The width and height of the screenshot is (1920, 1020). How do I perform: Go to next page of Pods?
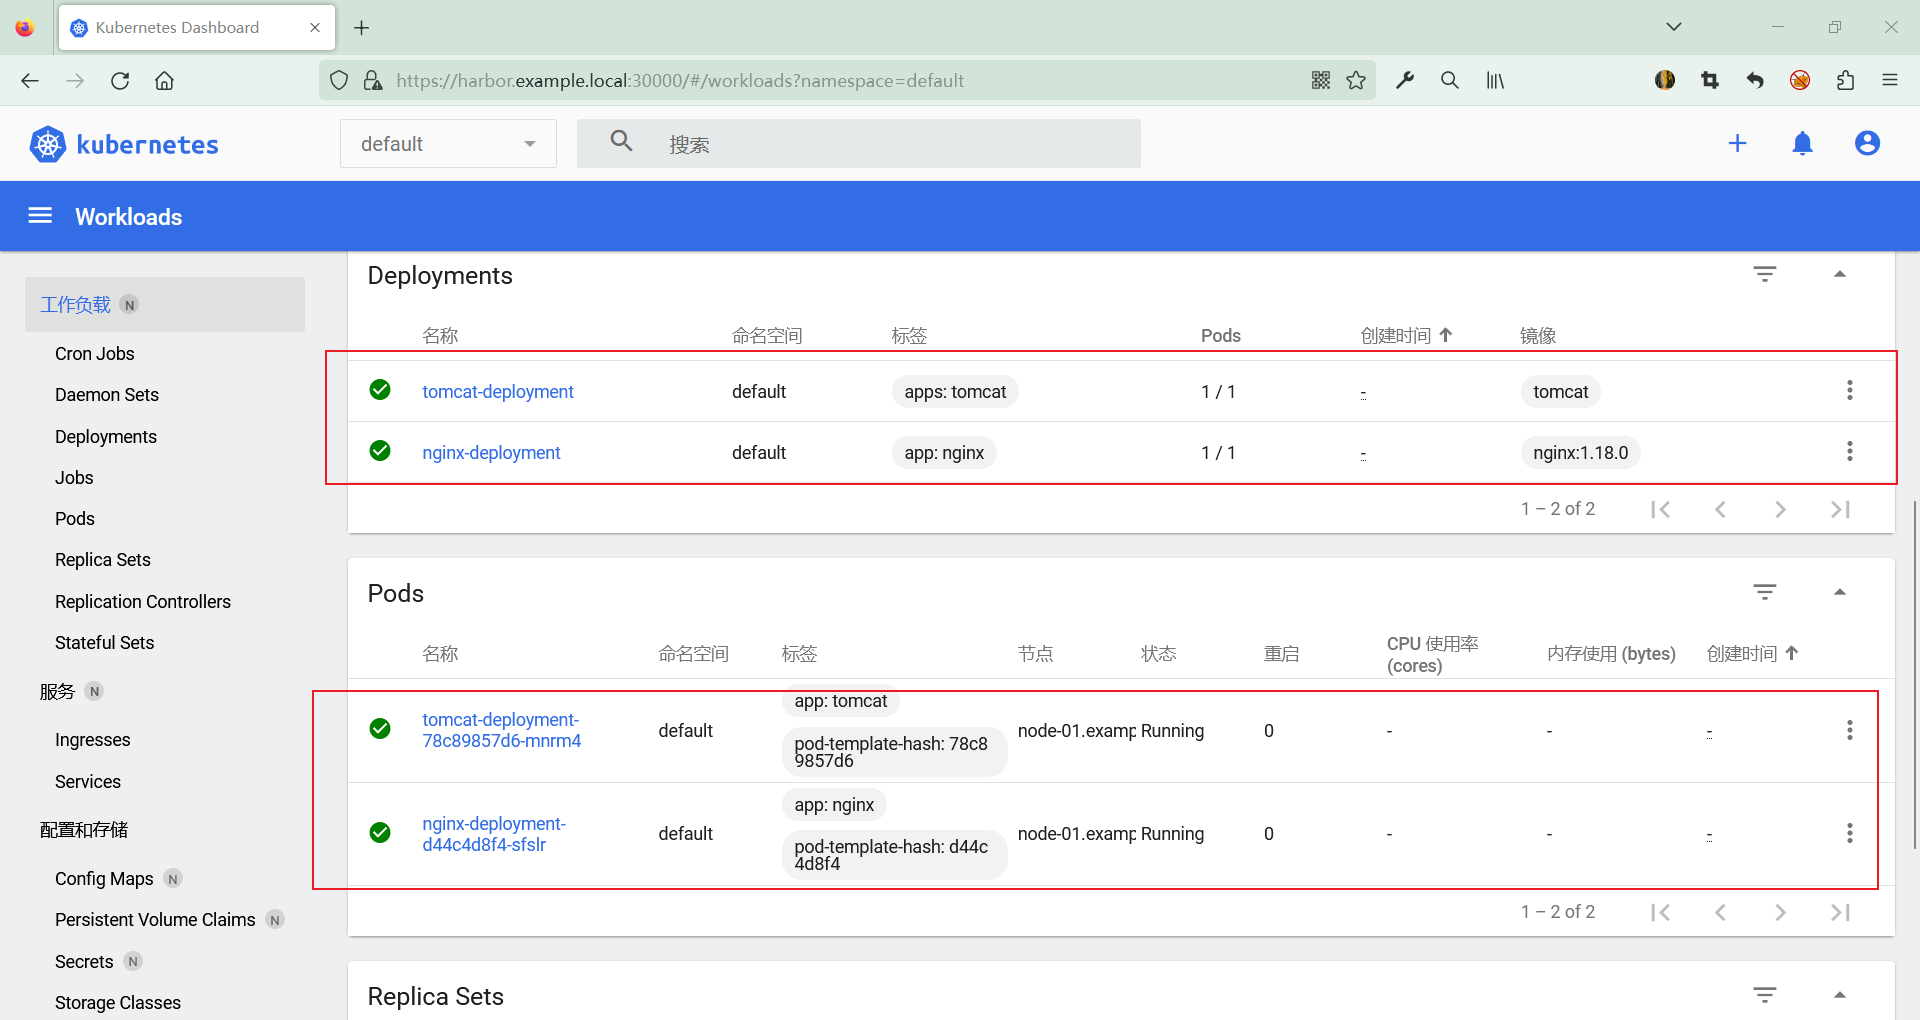click(1780, 912)
